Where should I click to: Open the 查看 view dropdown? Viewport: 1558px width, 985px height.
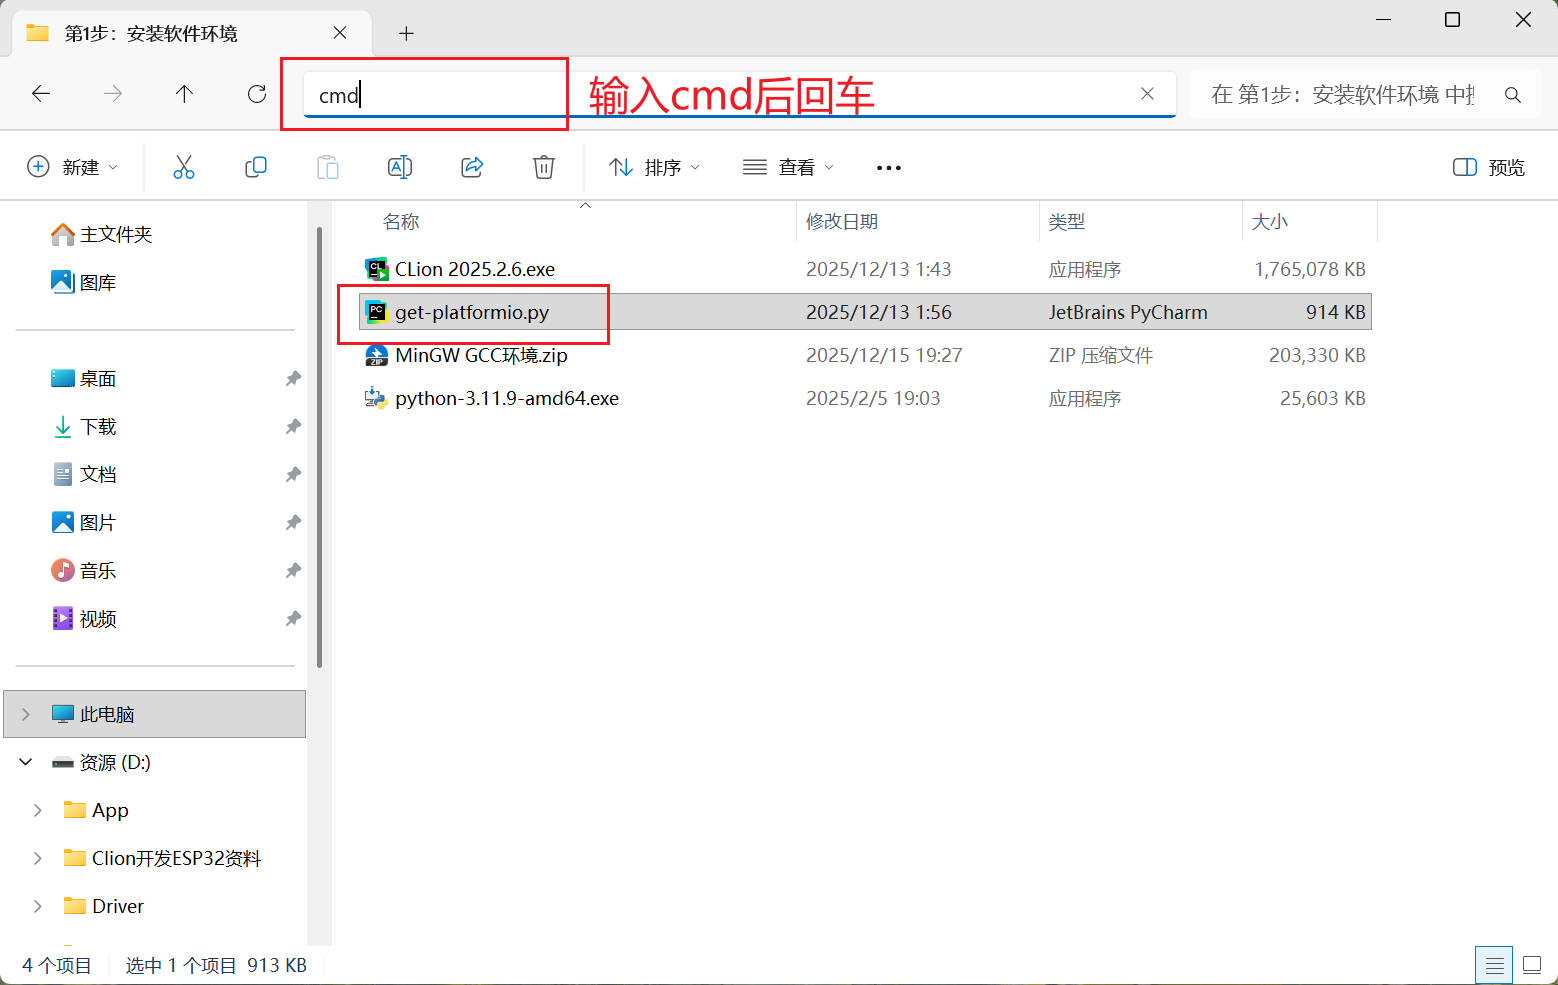point(789,167)
